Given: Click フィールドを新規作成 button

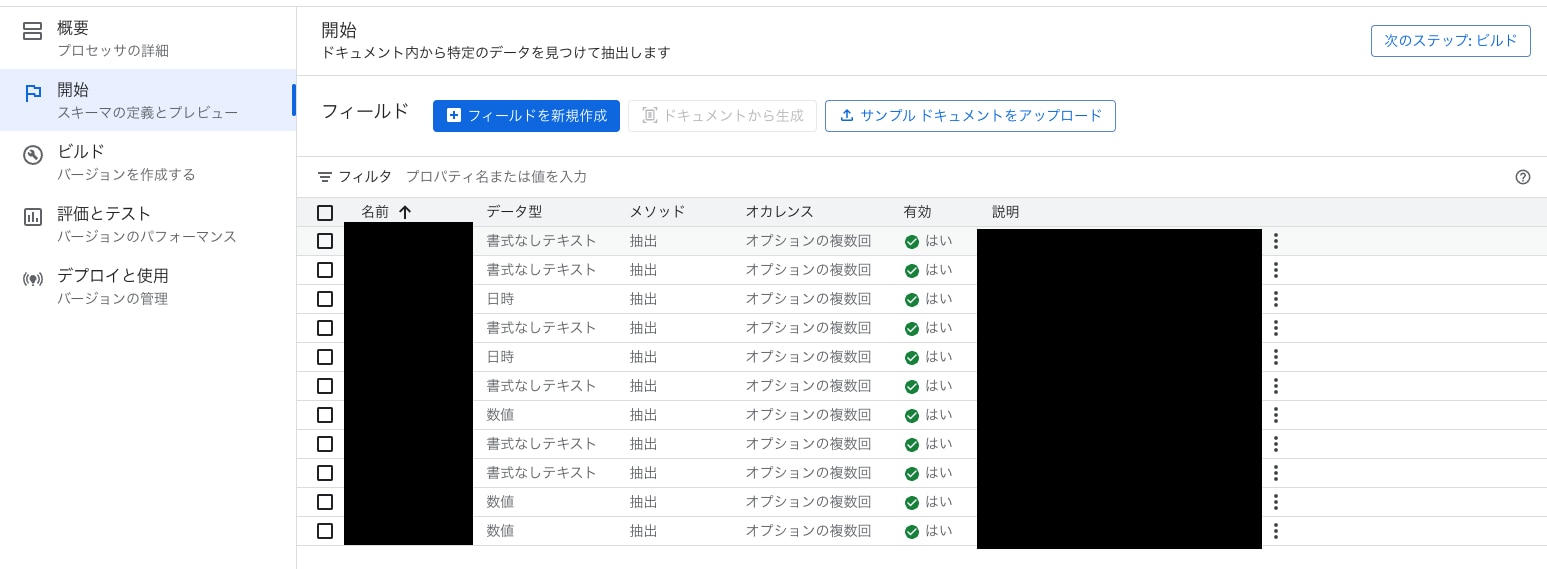Looking at the screenshot, I should point(526,116).
